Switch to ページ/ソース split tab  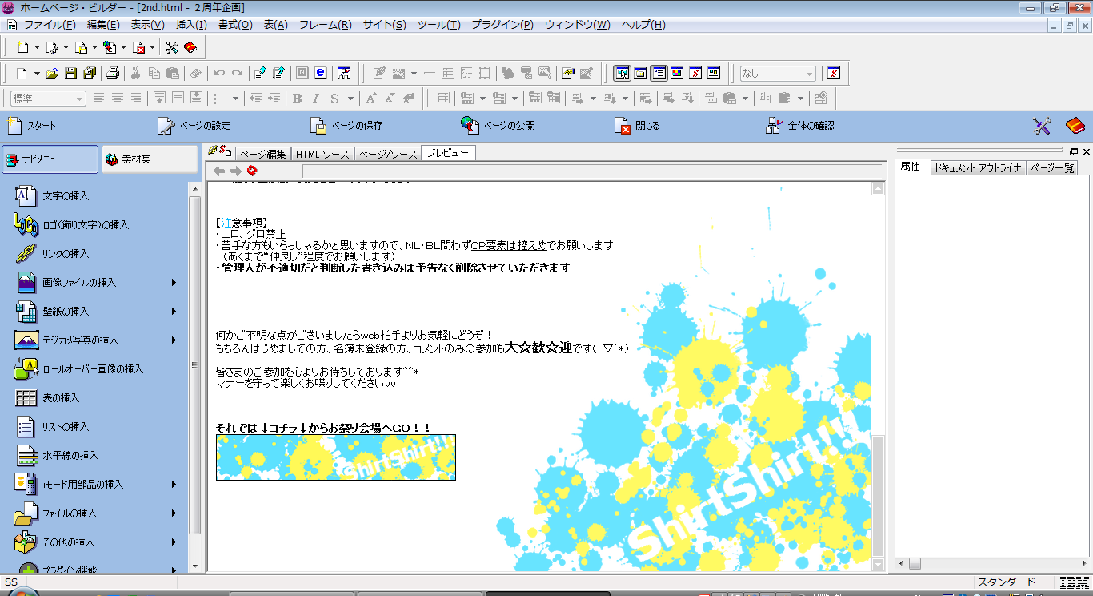pos(388,154)
